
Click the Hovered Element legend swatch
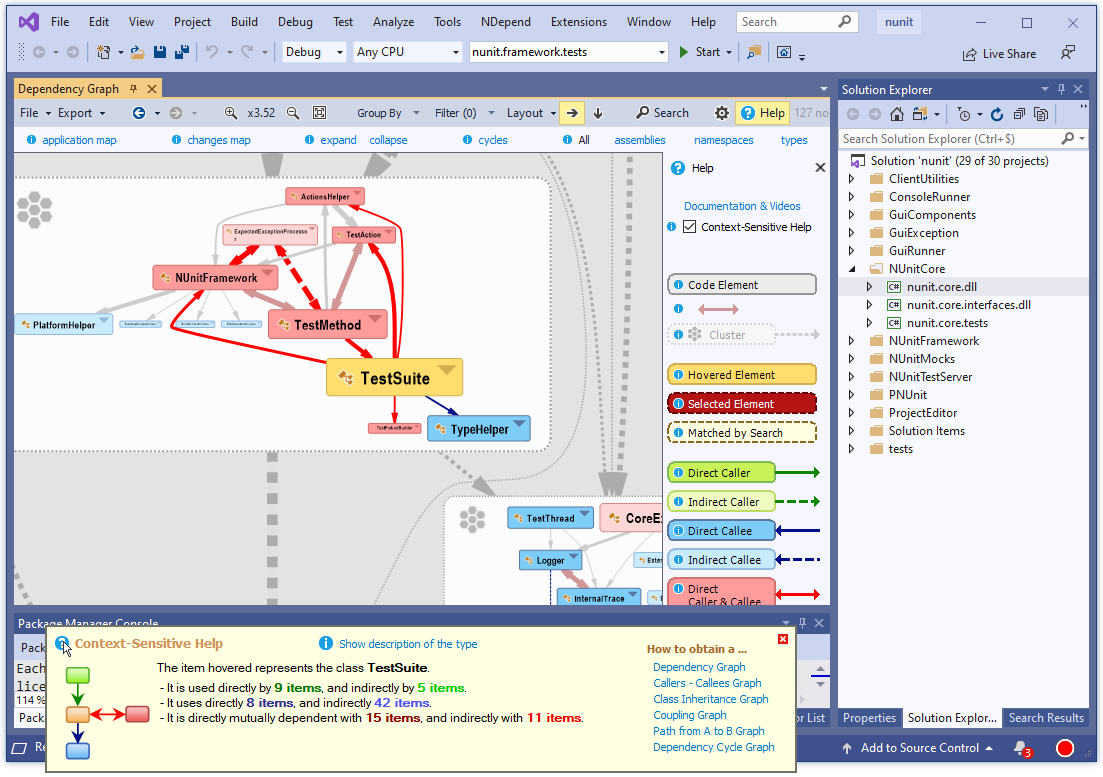pyautogui.click(x=742, y=375)
